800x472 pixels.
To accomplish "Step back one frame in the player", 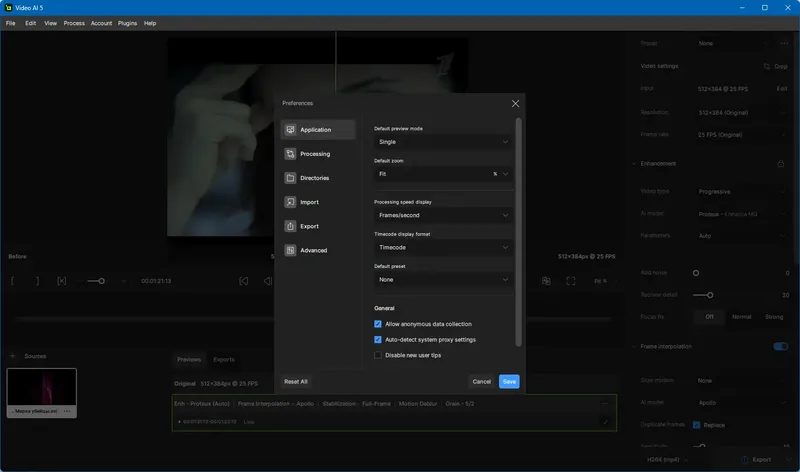I will coord(268,281).
